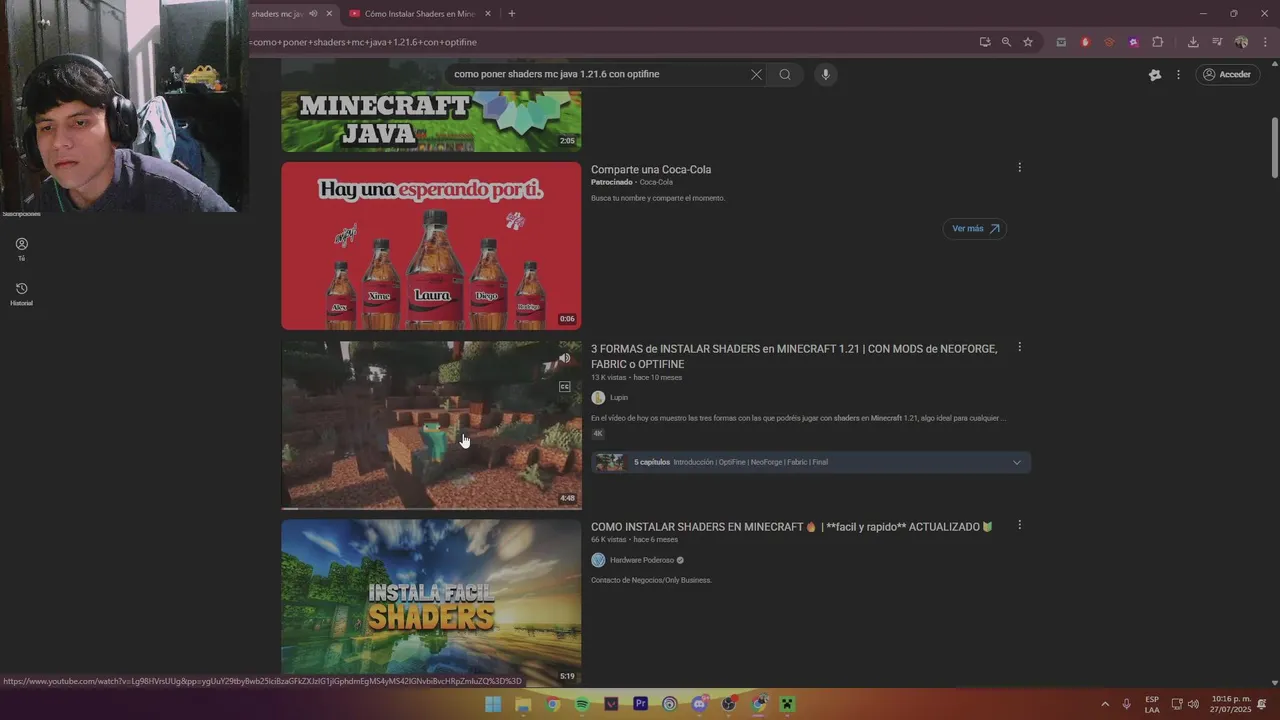Open OBS Studio from the taskbar
This screenshot has width=1280, height=720.
729,704
